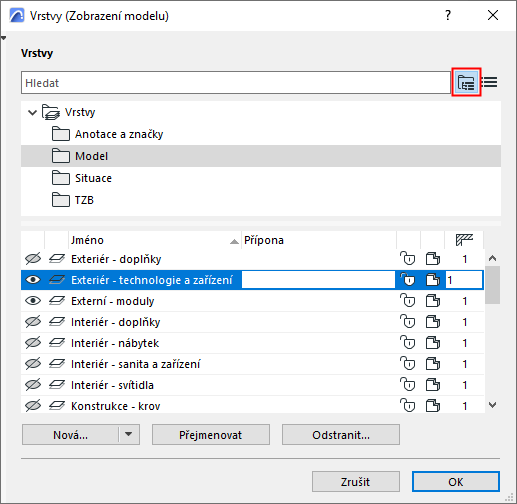Viewport: 517px width, 504px height.
Task: Select the Interiér - svítidla layer name
Action: 112,385
